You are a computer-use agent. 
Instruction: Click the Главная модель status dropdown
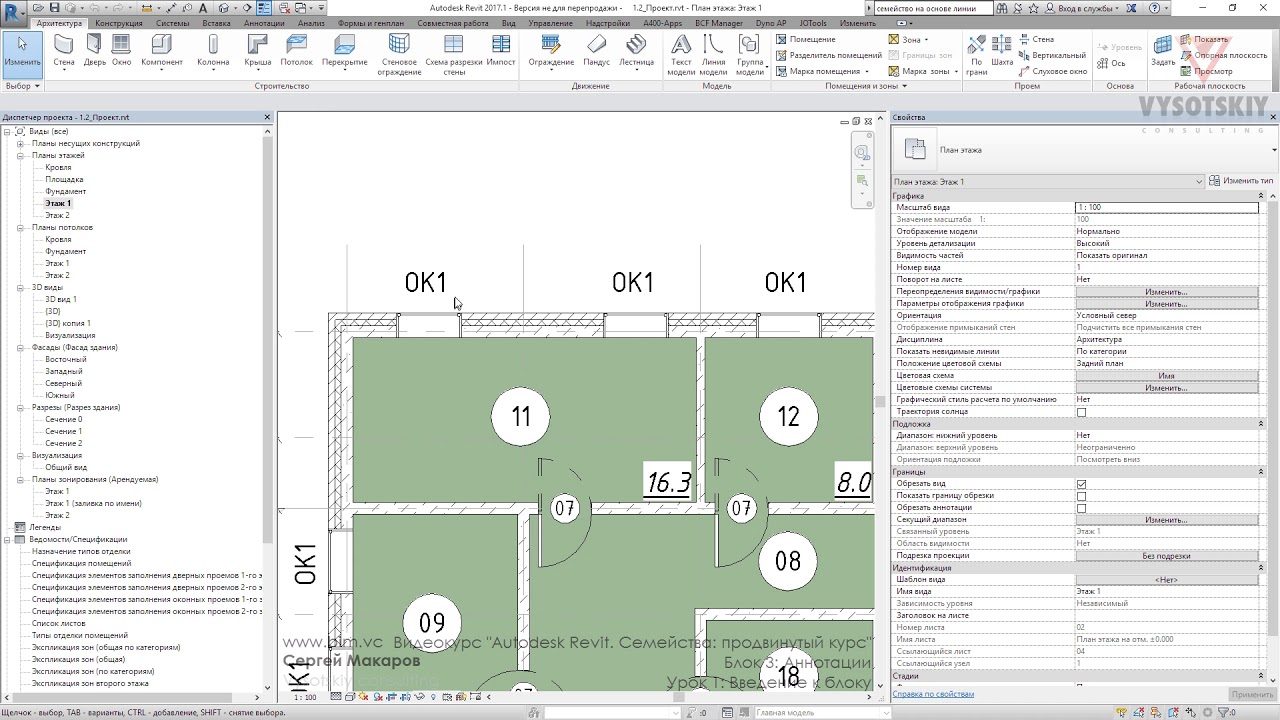[820, 713]
